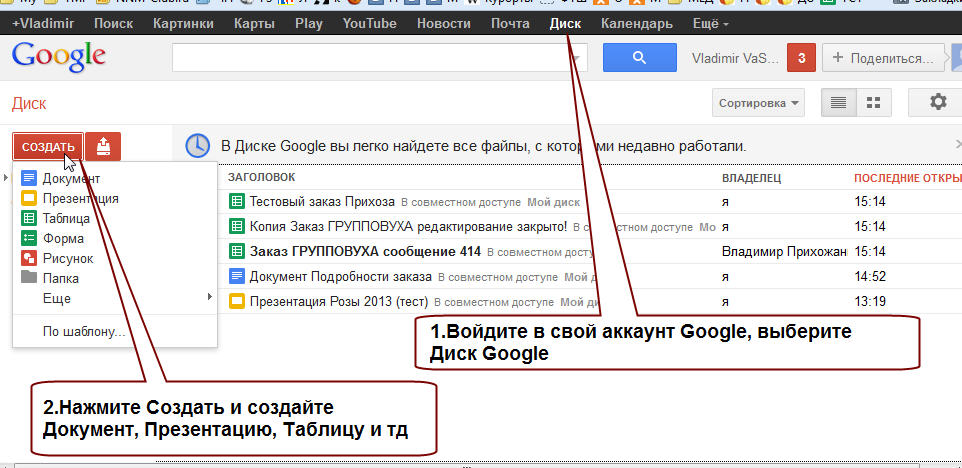This screenshot has width=962, height=468.
Task: Click spreadsheet icon of Тестовый заказ Прихоза
Action: (236, 201)
